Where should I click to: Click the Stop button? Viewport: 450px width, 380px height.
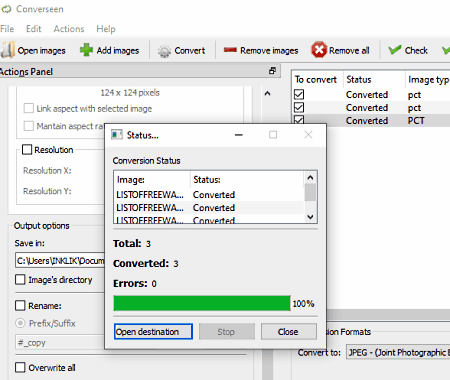click(227, 332)
